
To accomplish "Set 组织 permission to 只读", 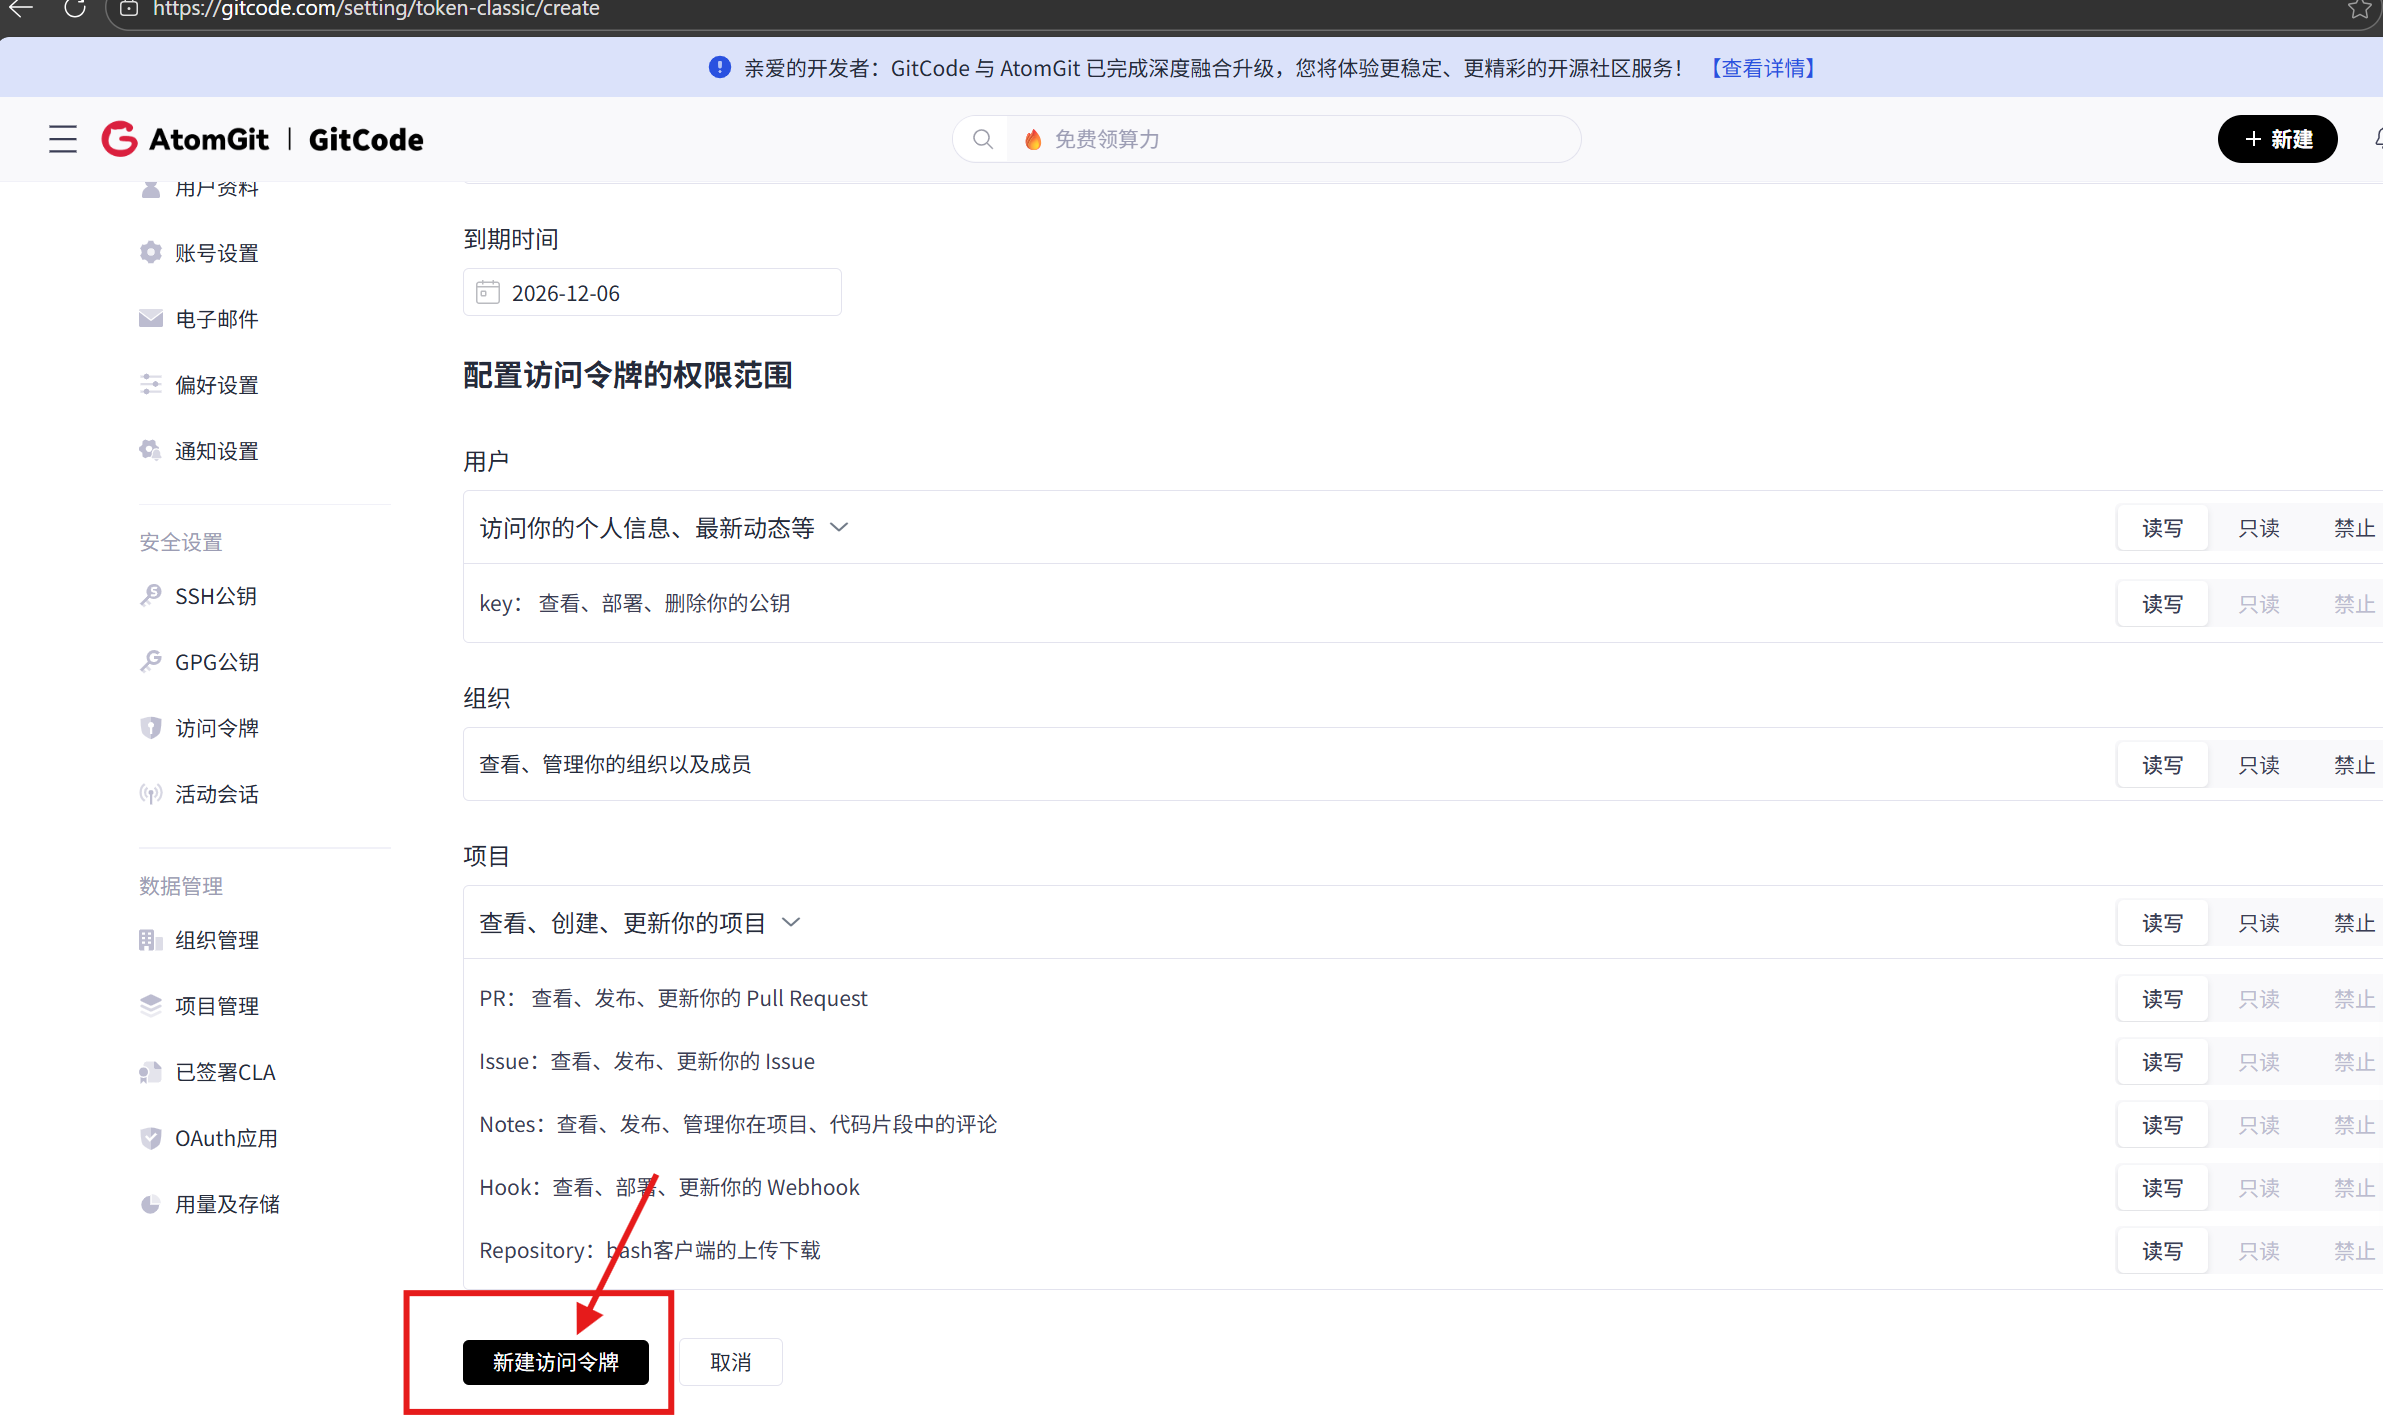I will [x=2258, y=765].
